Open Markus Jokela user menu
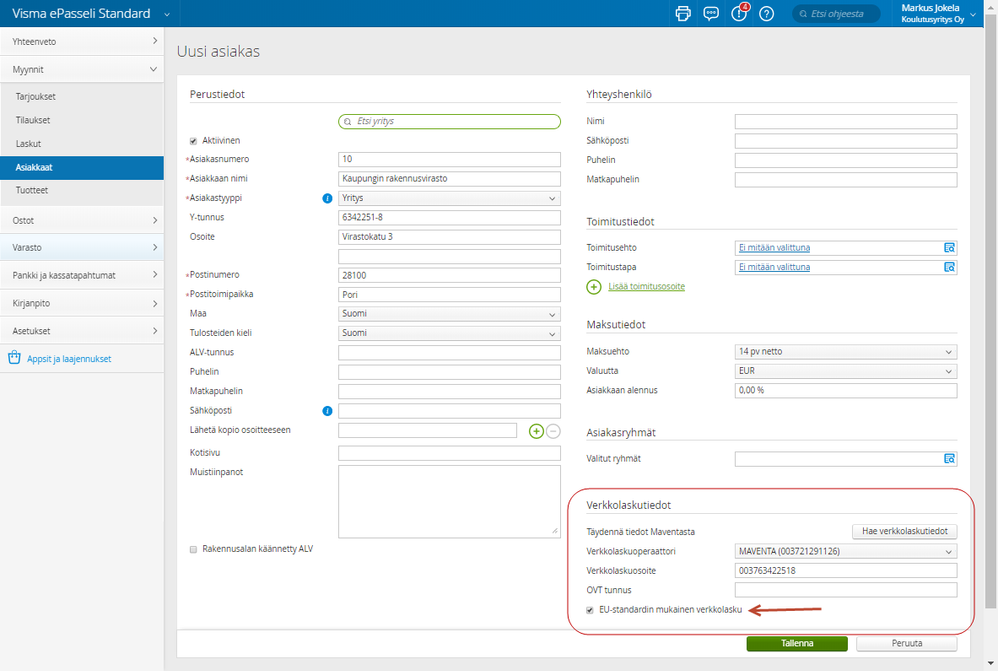 point(938,13)
